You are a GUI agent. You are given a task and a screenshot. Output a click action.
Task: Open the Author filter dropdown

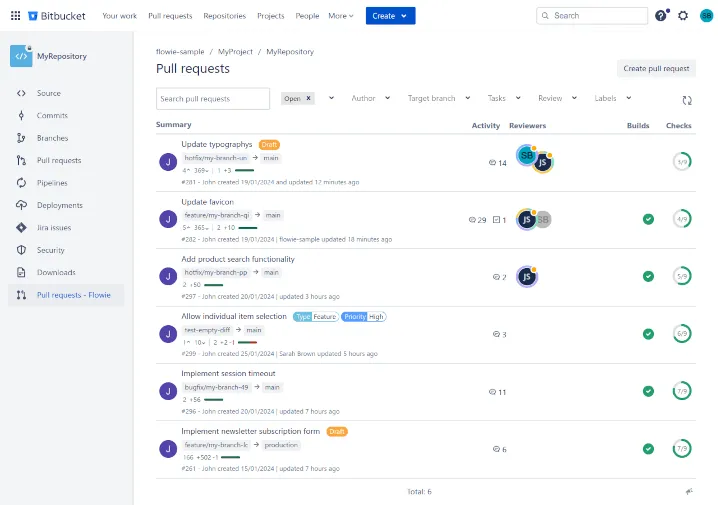pyautogui.click(x=370, y=98)
